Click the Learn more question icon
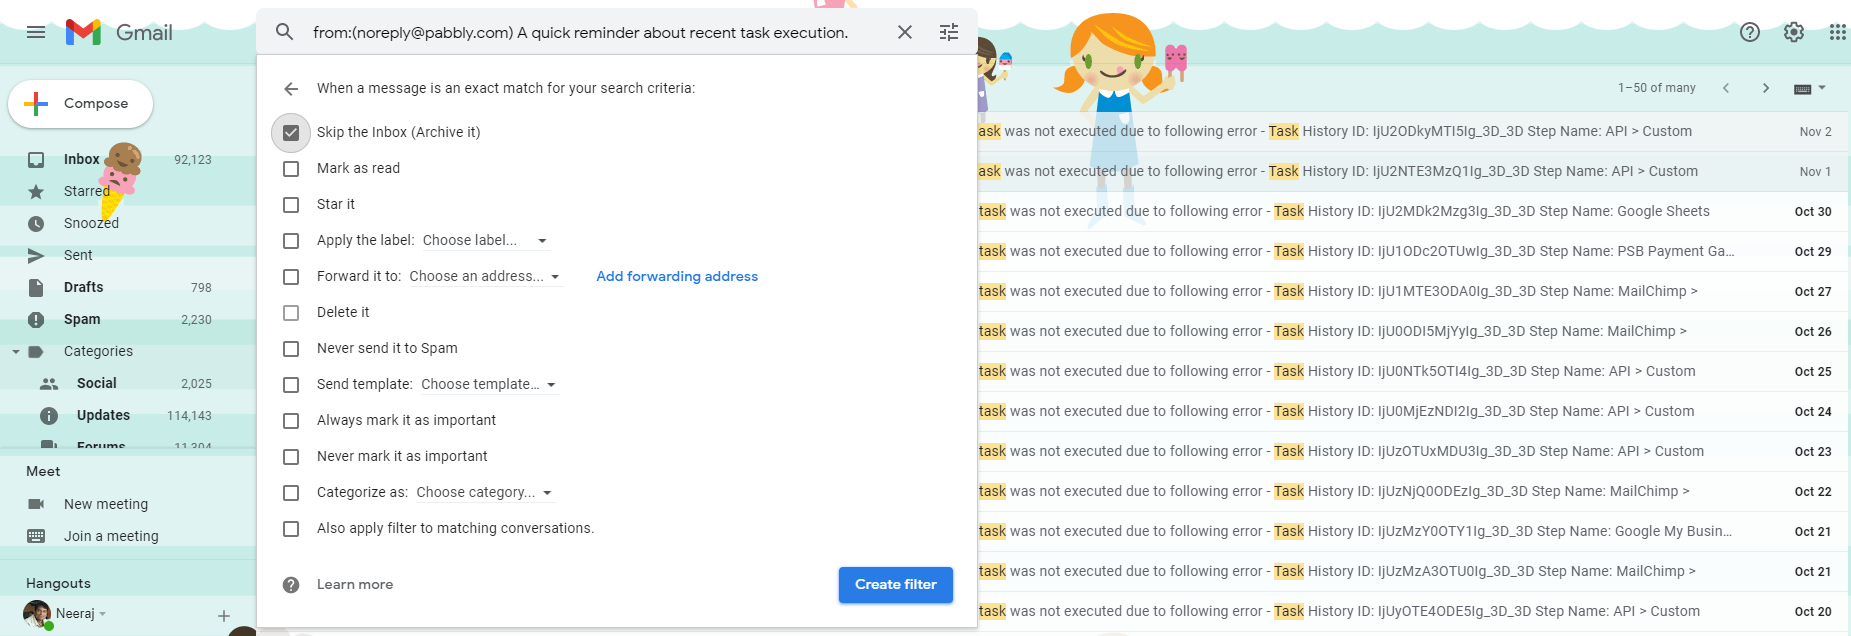Screen dimensions: 1851x636 291,585
